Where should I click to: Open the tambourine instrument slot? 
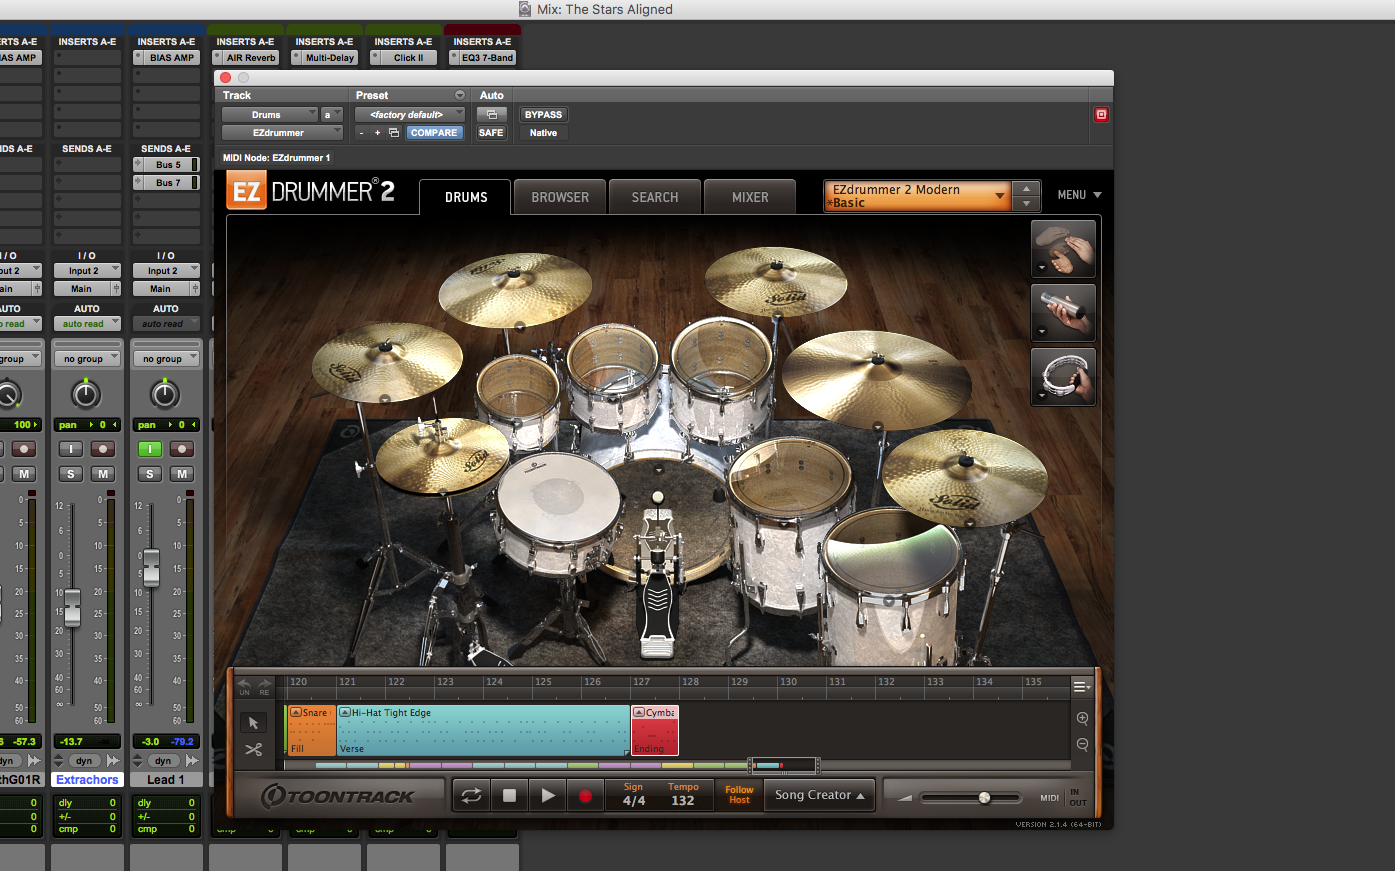pos(1063,376)
